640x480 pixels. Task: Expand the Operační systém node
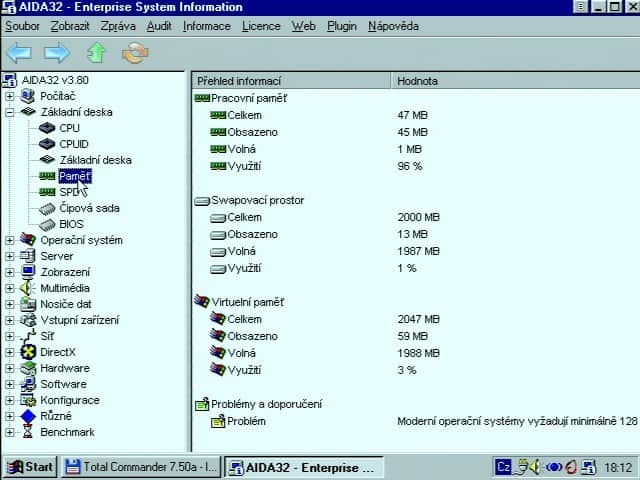(x=9, y=240)
